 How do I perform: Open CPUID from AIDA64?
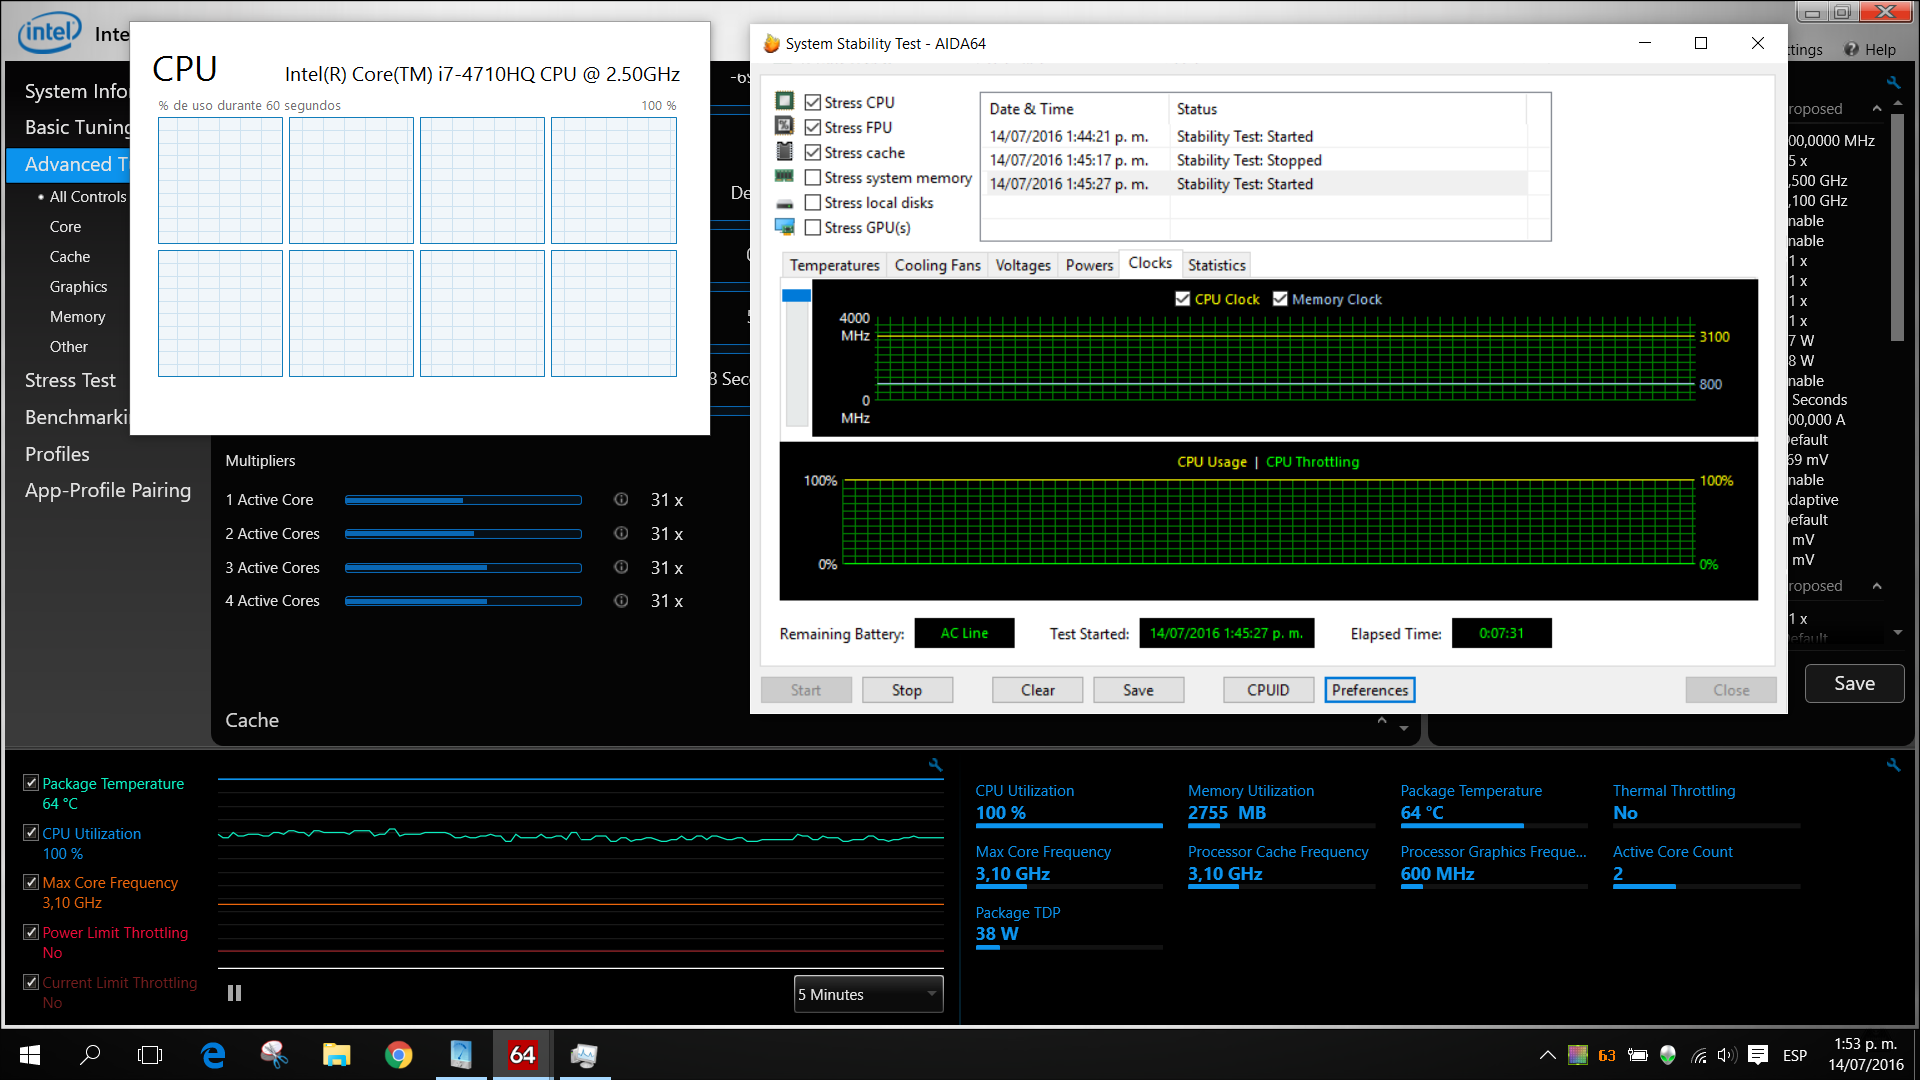(x=1268, y=690)
